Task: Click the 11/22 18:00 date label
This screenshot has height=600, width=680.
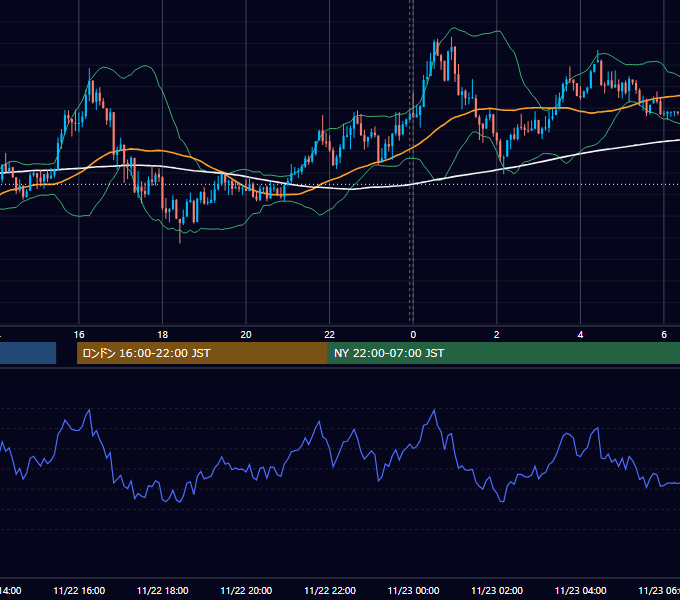Action: (163, 591)
